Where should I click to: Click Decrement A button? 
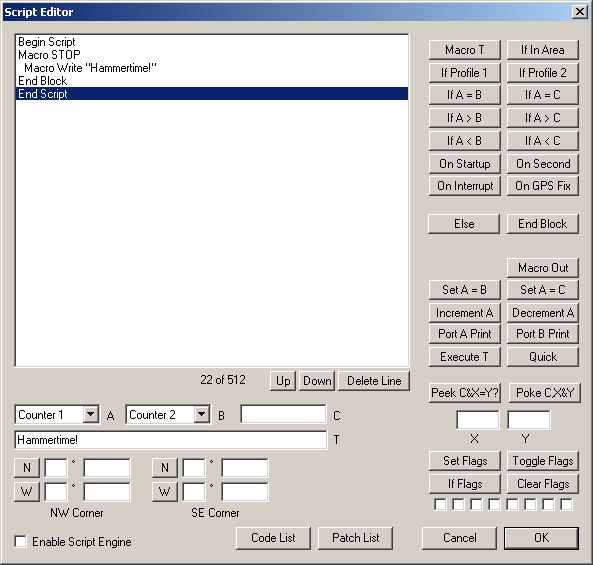tap(543, 313)
